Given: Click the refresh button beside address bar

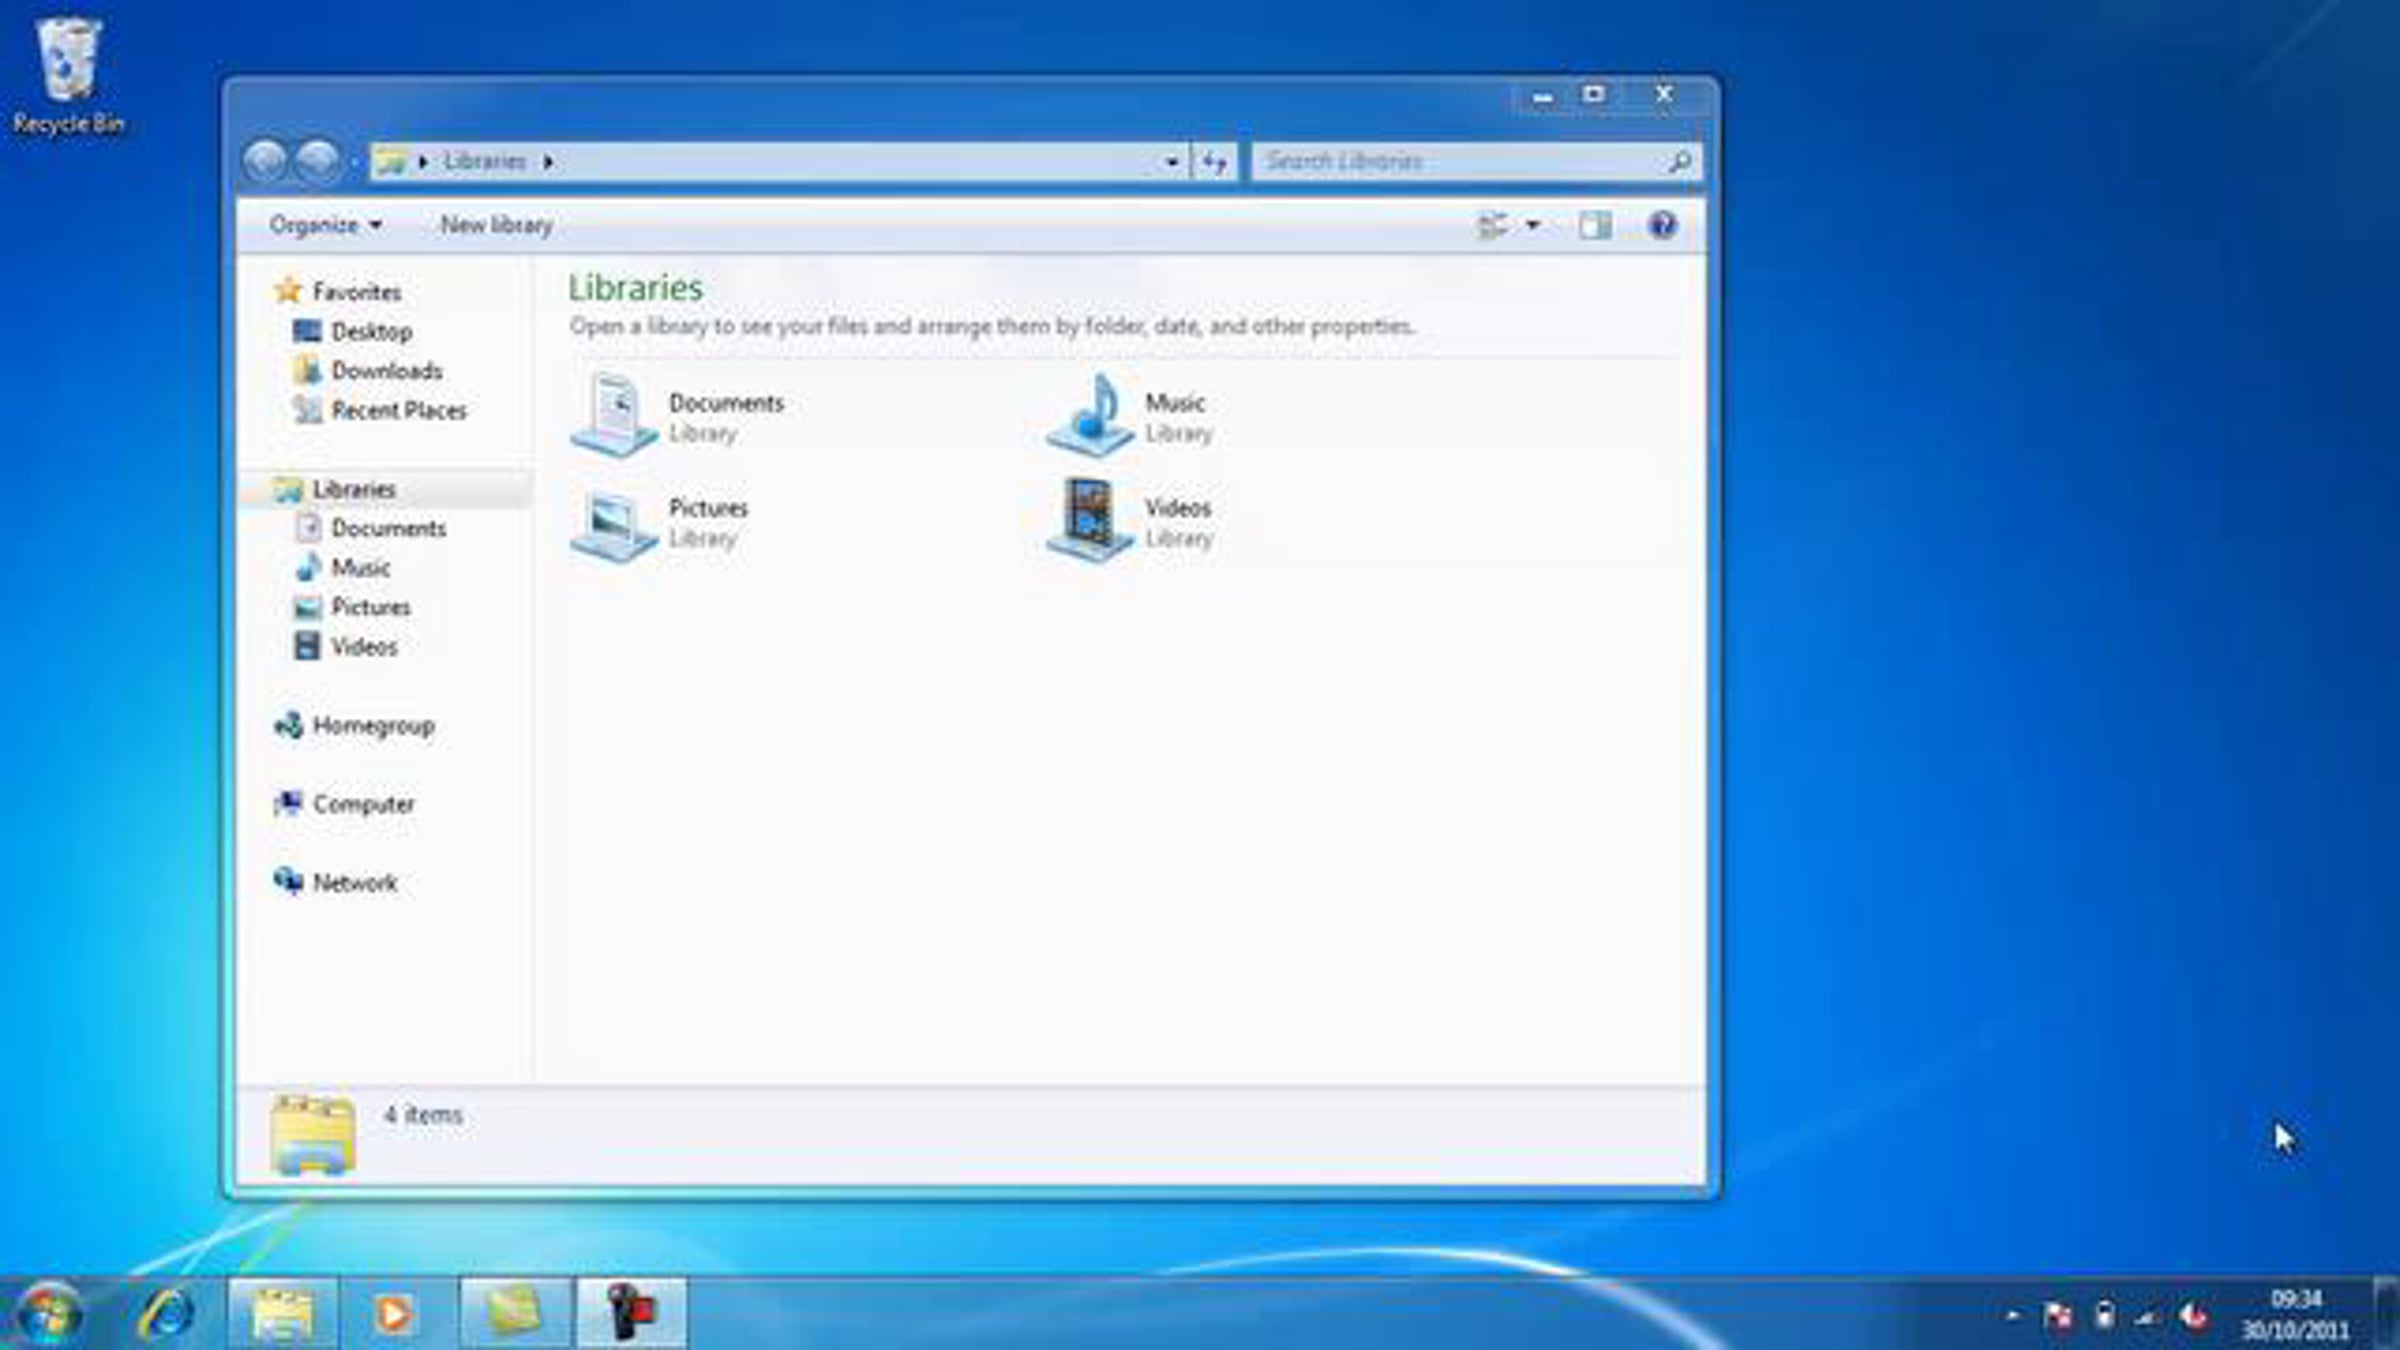Looking at the screenshot, I should [x=1214, y=162].
